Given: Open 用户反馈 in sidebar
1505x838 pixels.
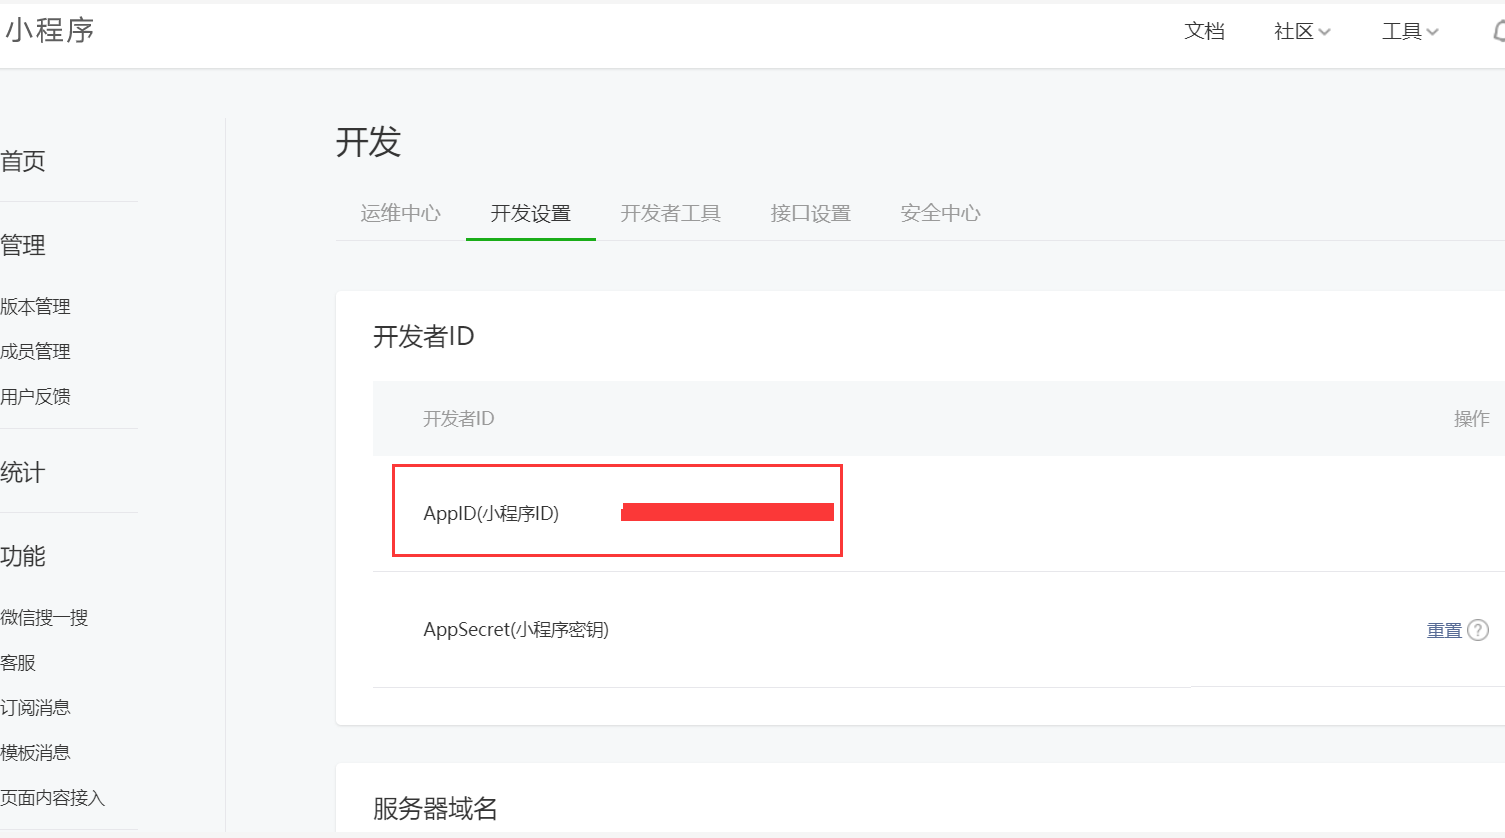Looking at the screenshot, I should (35, 397).
